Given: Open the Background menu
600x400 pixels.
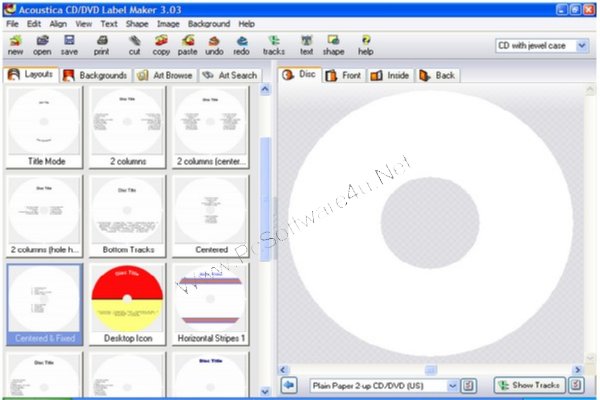Looking at the screenshot, I should coord(209,24).
